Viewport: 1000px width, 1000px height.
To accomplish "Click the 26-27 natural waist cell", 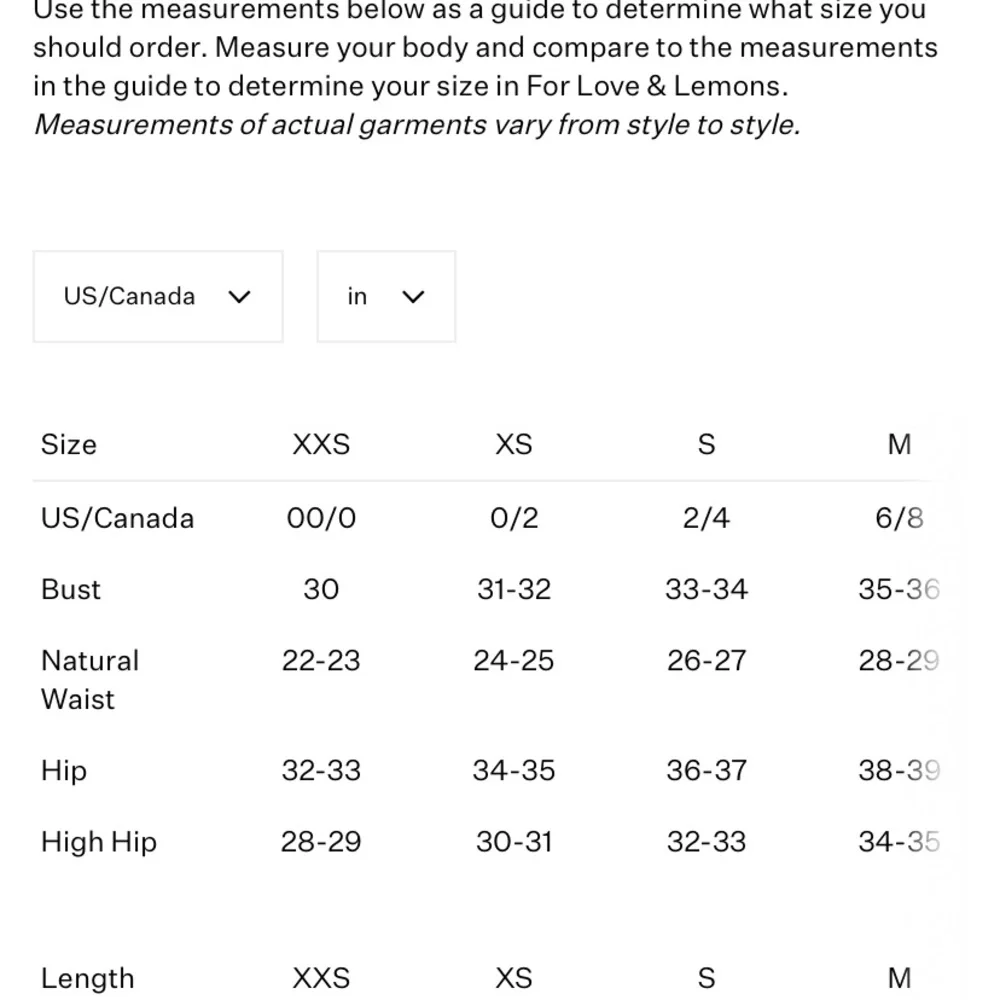I will point(706,661).
